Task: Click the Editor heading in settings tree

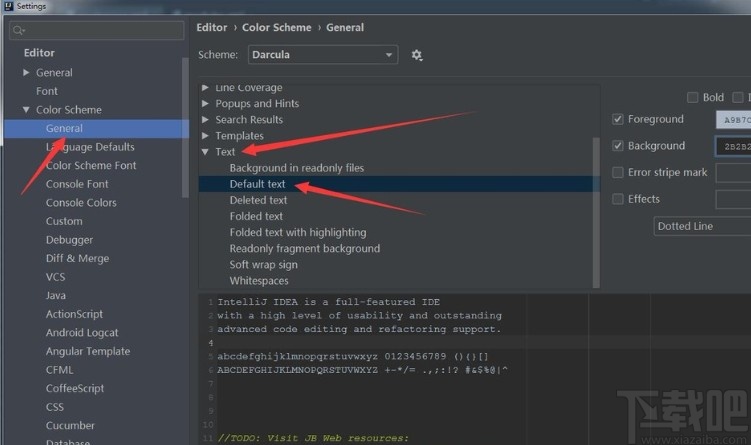Action: pos(39,53)
